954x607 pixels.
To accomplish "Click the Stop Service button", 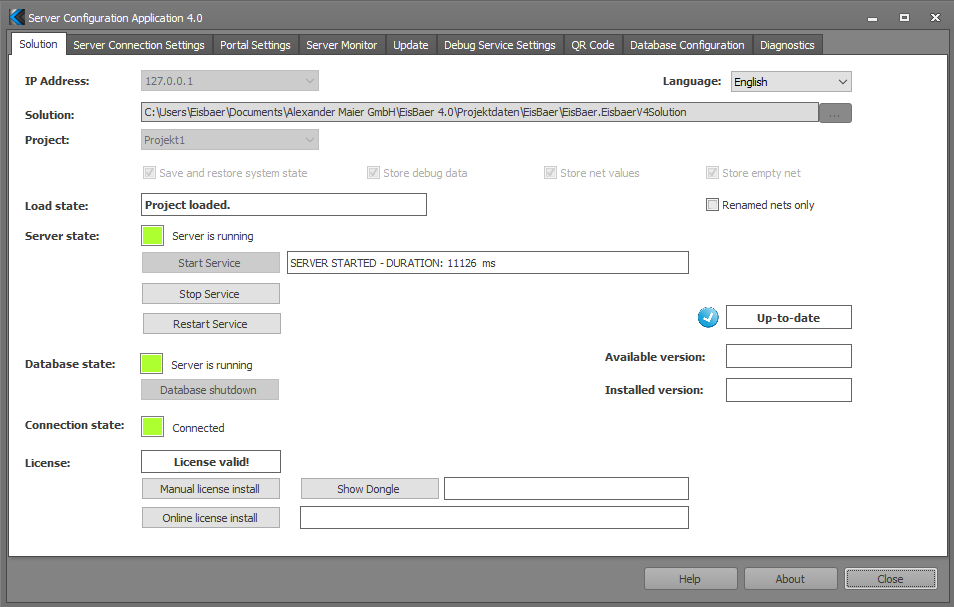I will coord(211,294).
